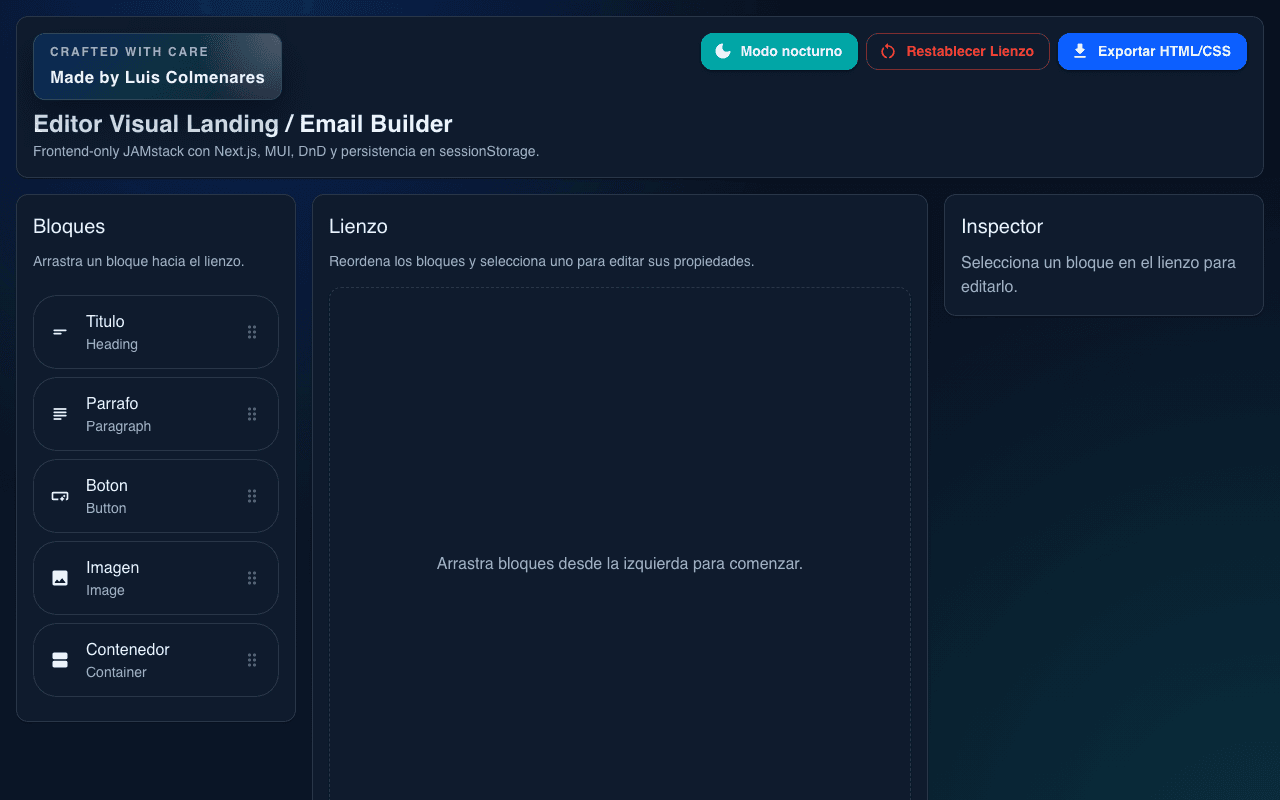Select the Titulo Heading block card

(x=156, y=332)
